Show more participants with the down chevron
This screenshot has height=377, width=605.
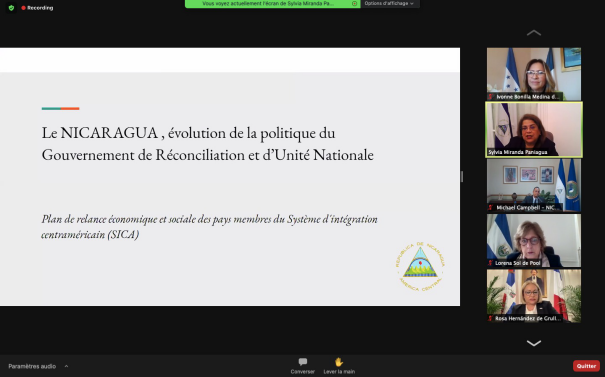pyautogui.click(x=534, y=343)
